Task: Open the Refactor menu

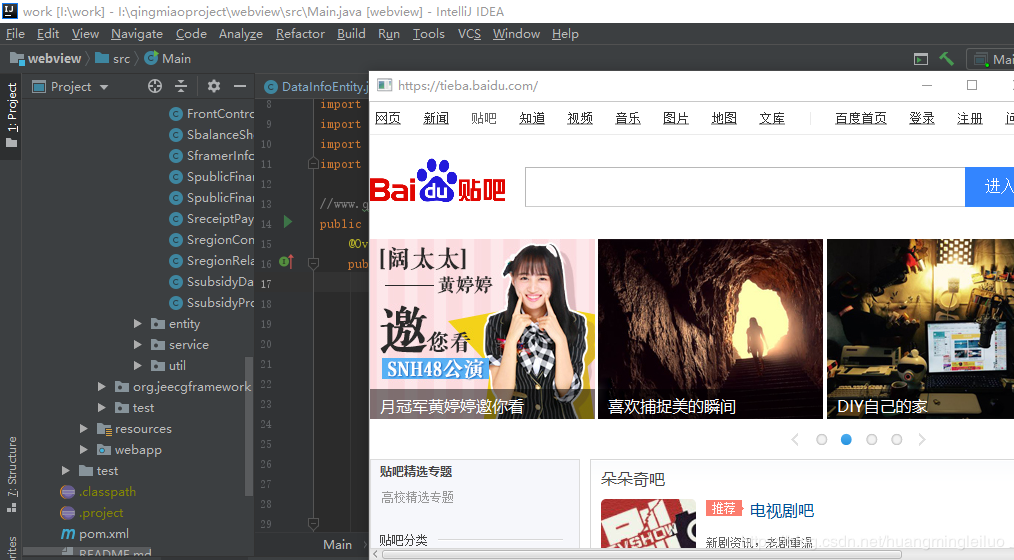Action: [300, 34]
